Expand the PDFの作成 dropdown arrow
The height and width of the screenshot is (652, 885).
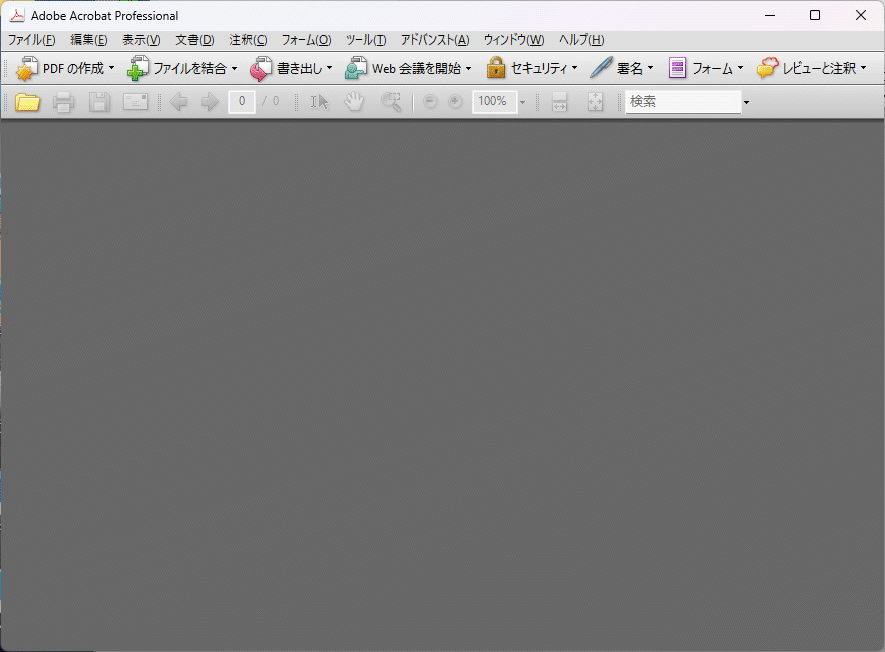click(x=111, y=68)
